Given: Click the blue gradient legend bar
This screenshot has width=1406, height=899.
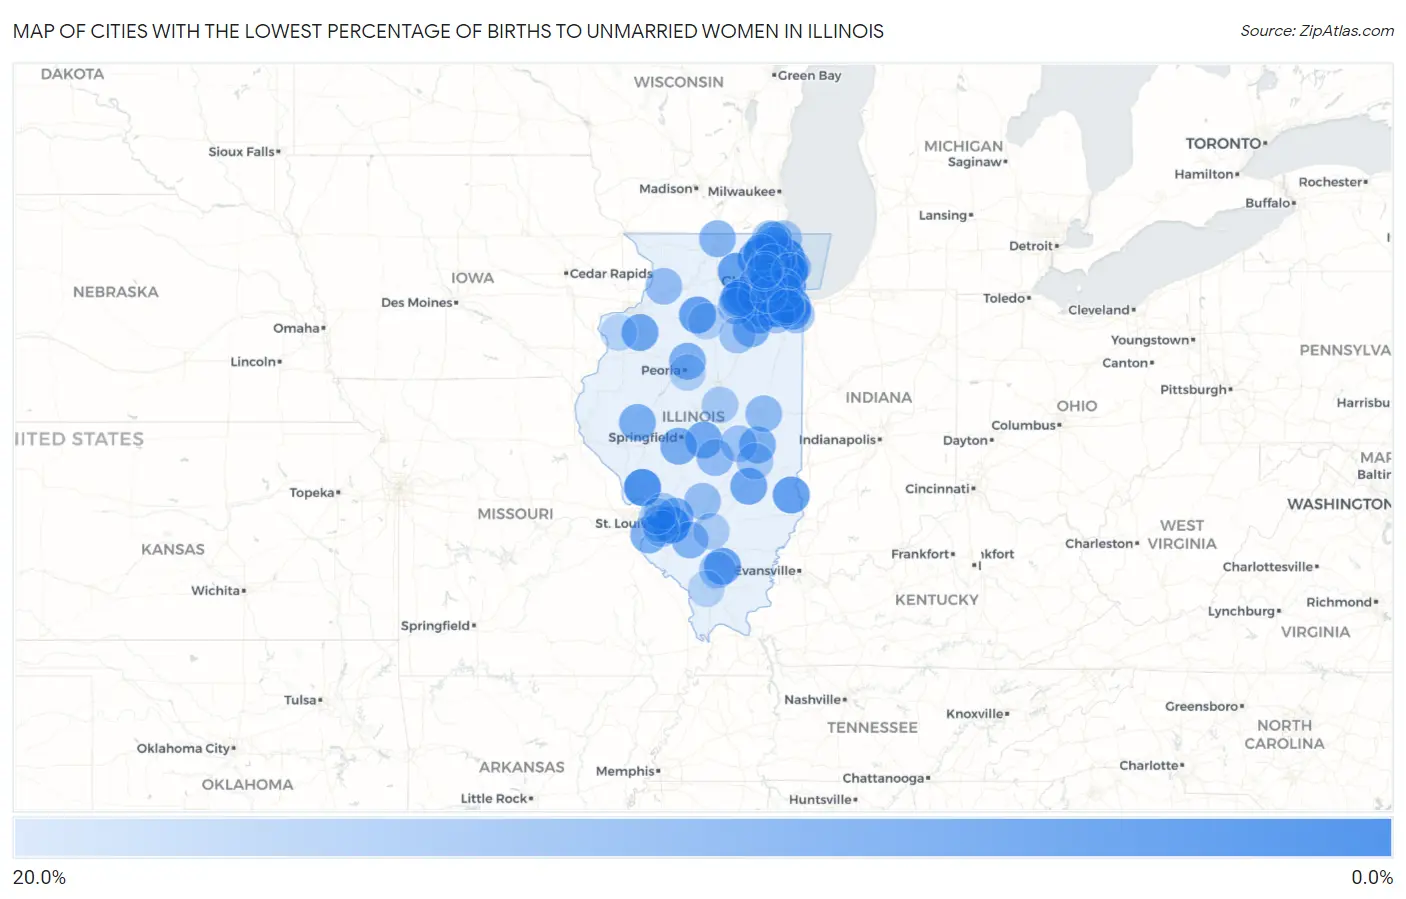Looking at the screenshot, I should click(x=703, y=837).
